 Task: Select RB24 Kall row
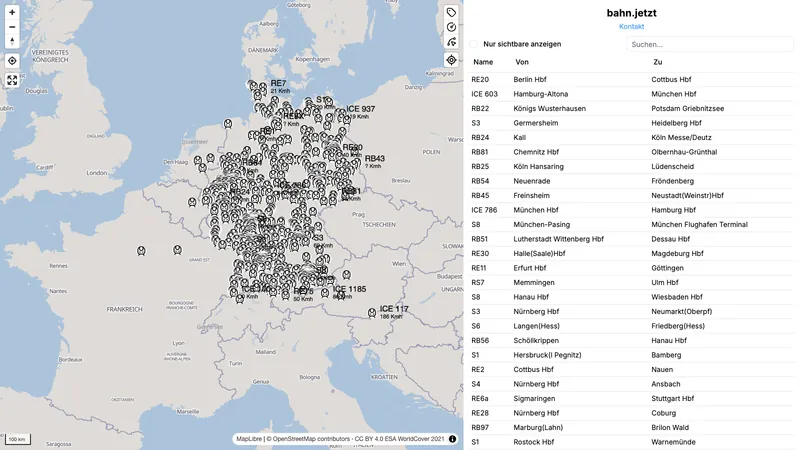631,137
